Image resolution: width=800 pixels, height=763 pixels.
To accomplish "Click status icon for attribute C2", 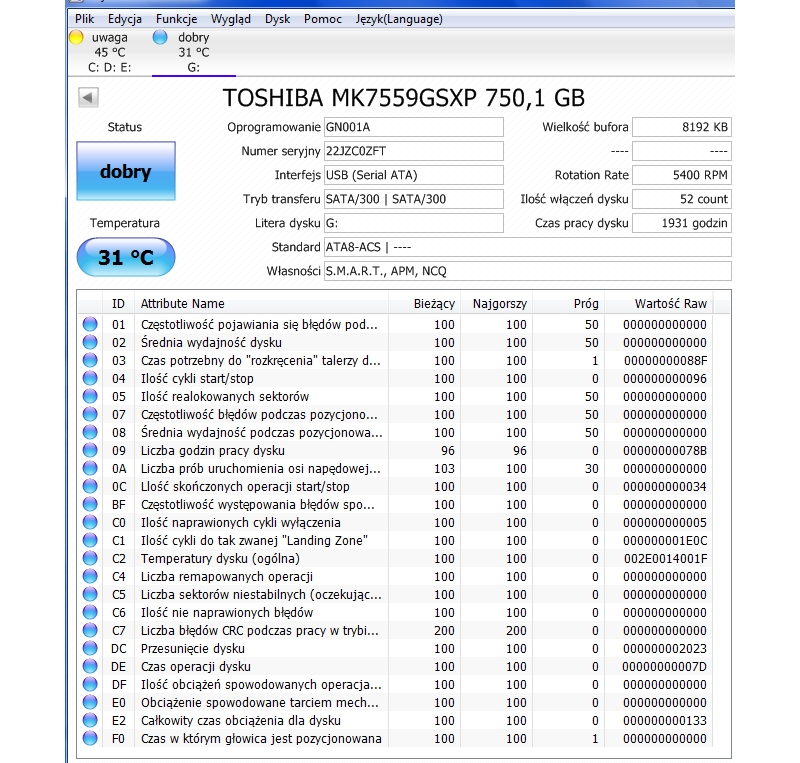I will [90, 558].
